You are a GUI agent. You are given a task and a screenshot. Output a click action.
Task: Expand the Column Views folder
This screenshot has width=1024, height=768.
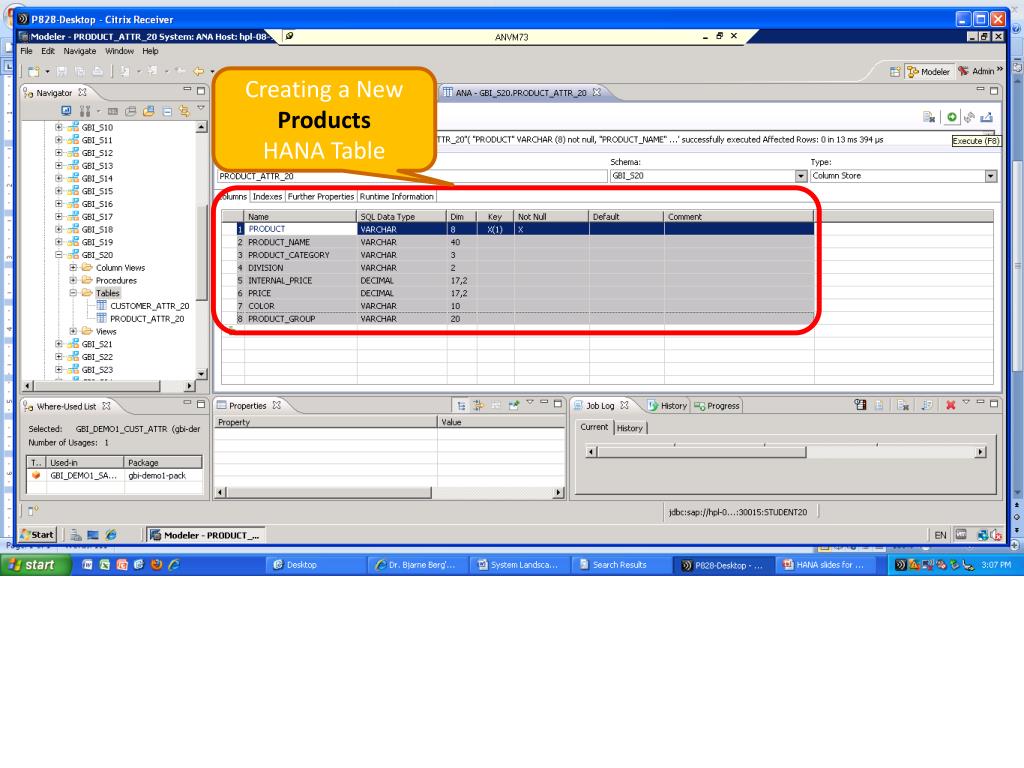(x=73, y=268)
